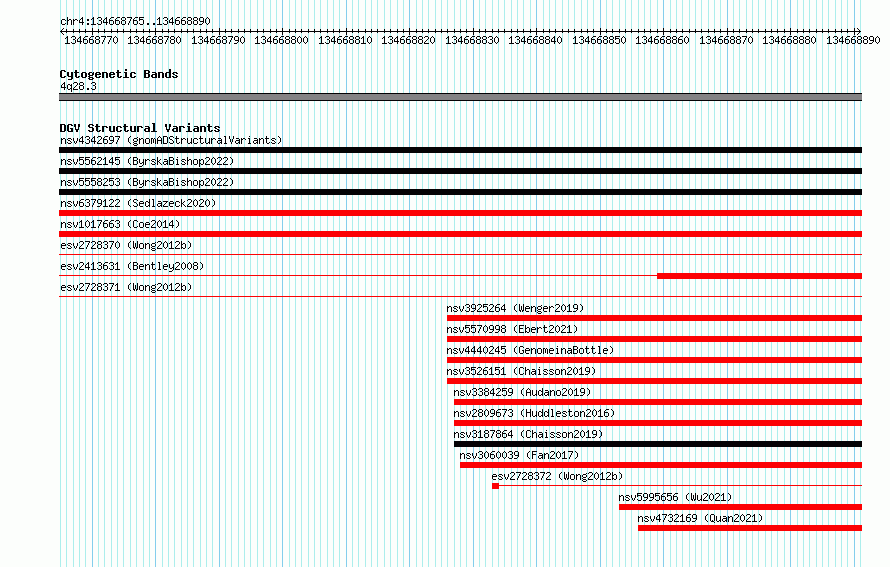Select nsv3060039 Fan2017 label
890x567 pixels.
(x=519, y=455)
